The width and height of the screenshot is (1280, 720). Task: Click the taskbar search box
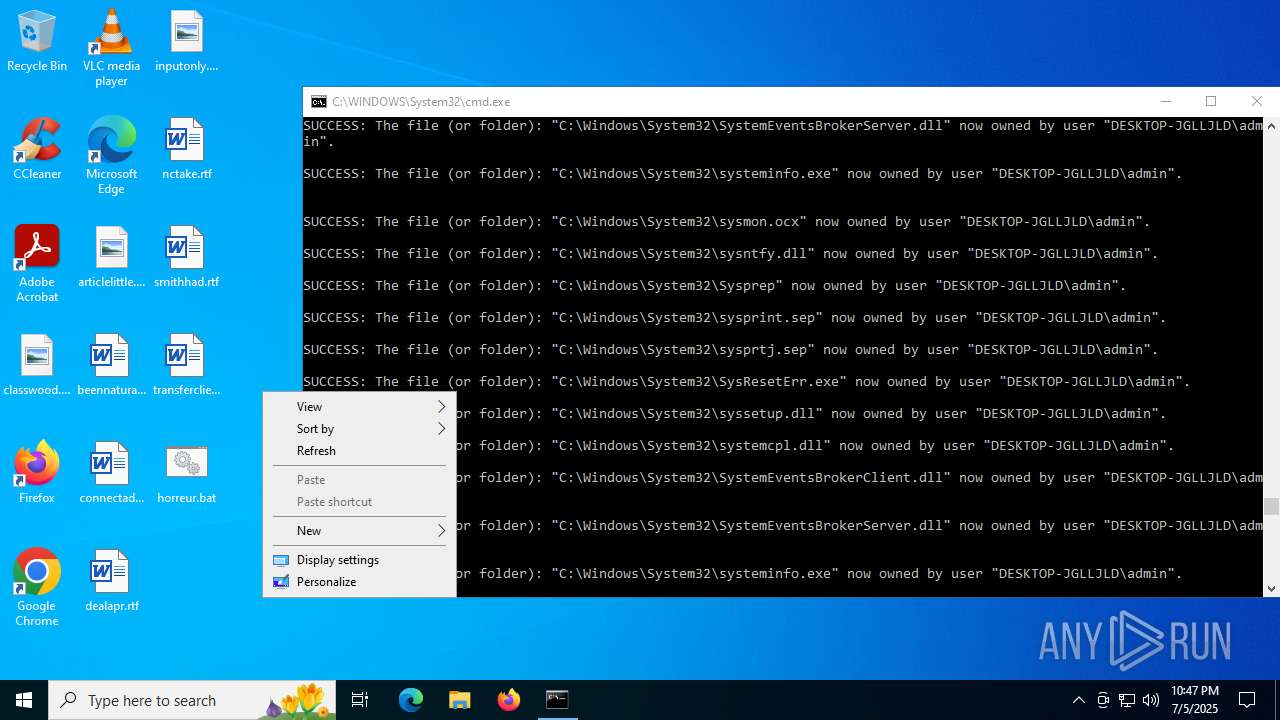pyautogui.click(x=192, y=700)
